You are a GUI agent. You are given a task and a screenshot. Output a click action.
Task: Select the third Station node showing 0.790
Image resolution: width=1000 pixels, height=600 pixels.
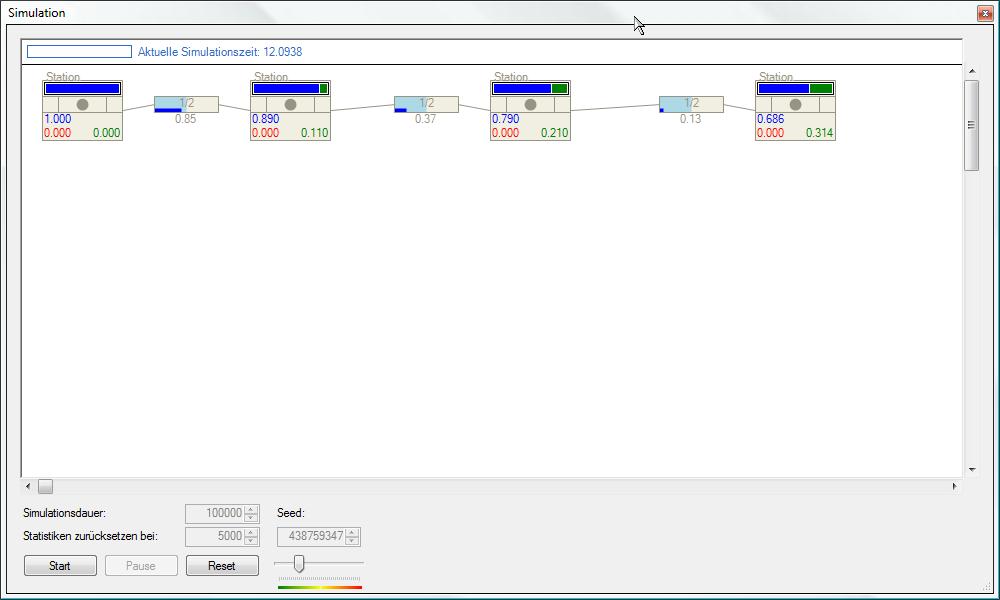tap(530, 111)
